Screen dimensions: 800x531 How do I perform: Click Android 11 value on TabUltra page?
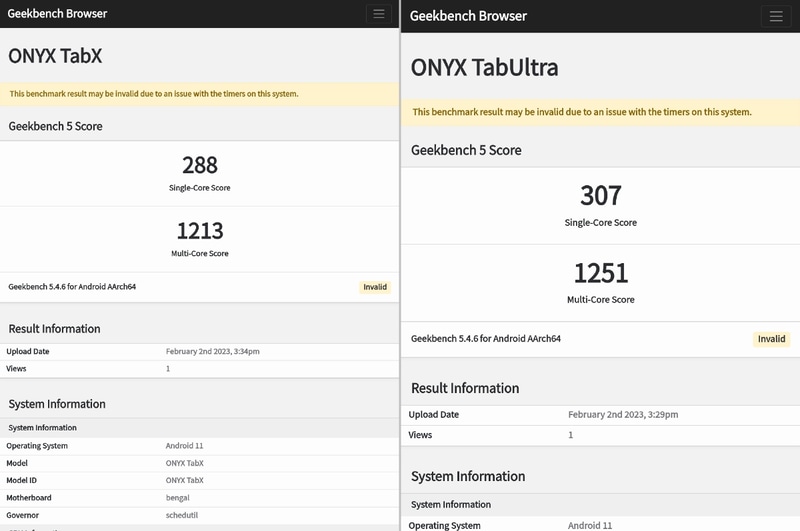[x=590, y=525]
